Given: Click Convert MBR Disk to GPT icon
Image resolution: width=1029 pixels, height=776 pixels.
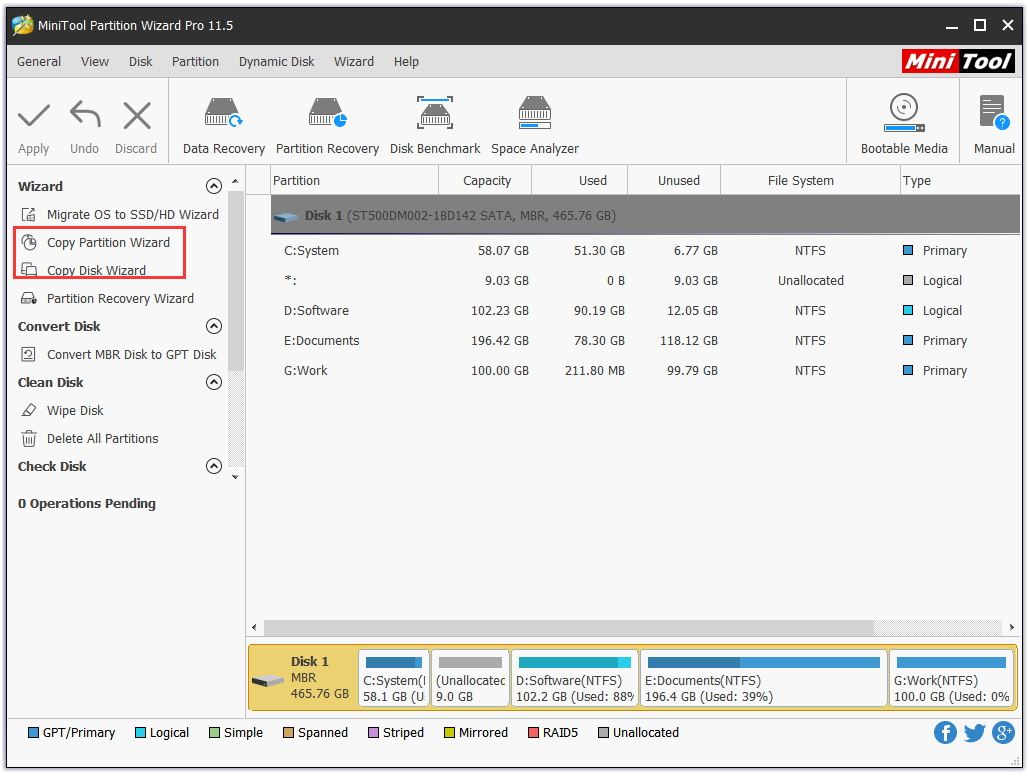Looking at the screenshot, I should pos(29,355).
